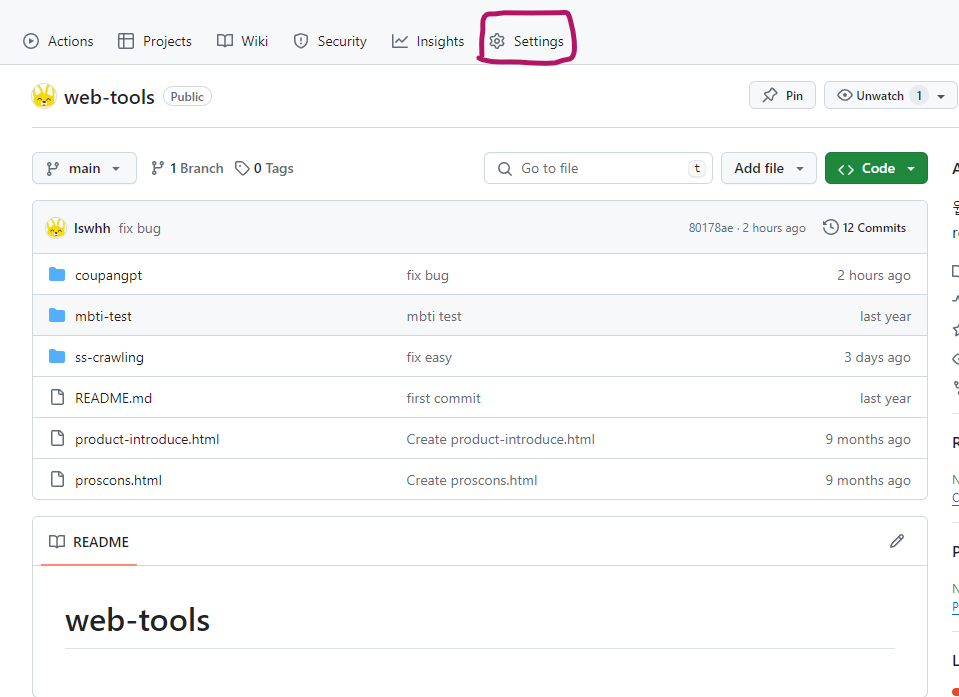Expand the Unwatch dropdown arrow
The image size is (959, 697).
941,96
